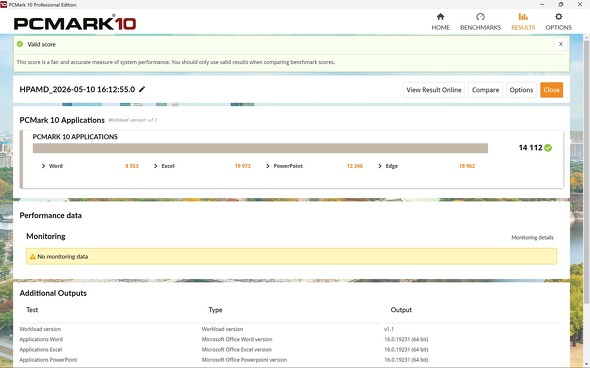
Task: Click the green check beside score 14 112
Action: tap(548, 148)
